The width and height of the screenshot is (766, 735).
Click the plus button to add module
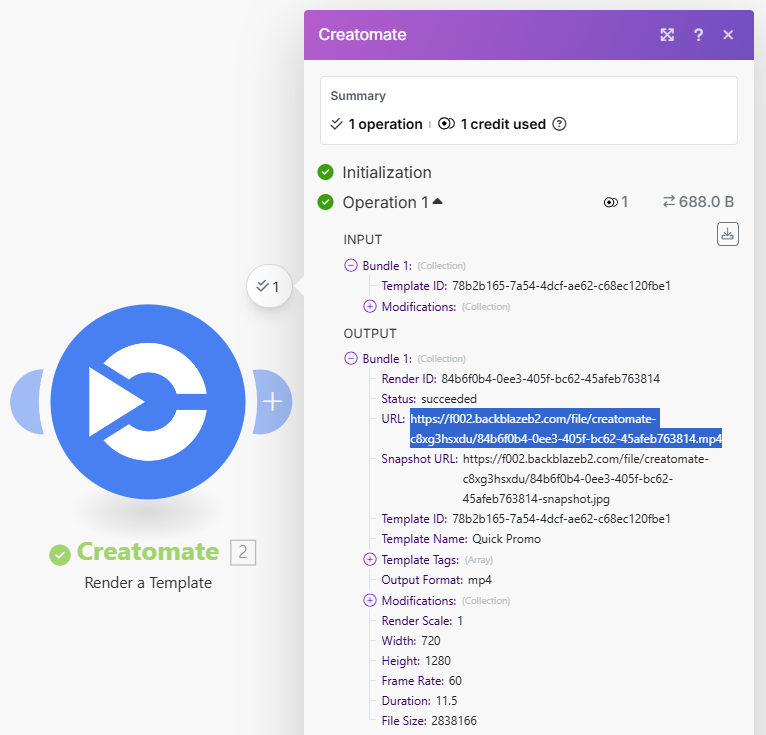[x=271, y=402]
